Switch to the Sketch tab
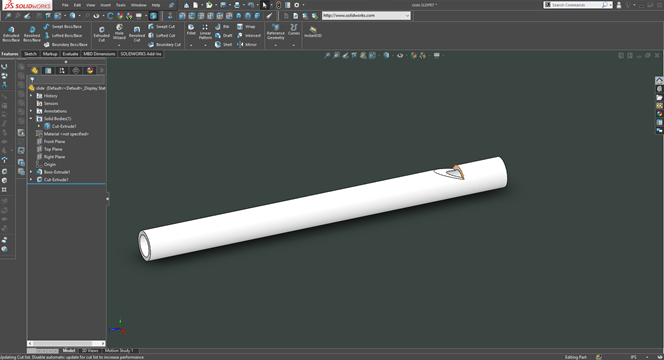664x360 pixels. coord(30,54)
